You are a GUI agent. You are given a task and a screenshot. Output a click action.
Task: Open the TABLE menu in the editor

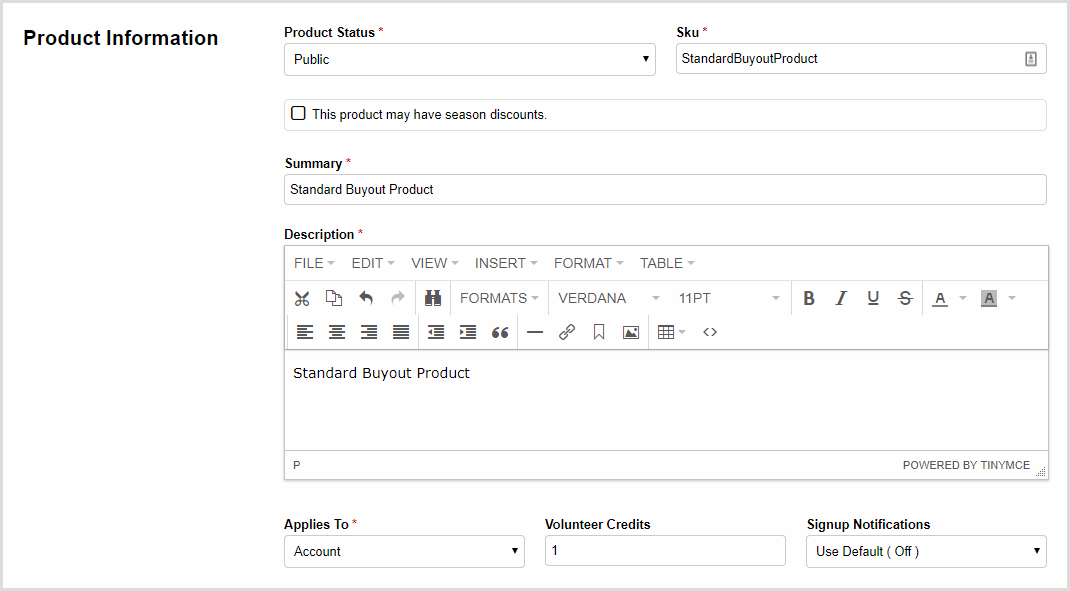point(660,263)
